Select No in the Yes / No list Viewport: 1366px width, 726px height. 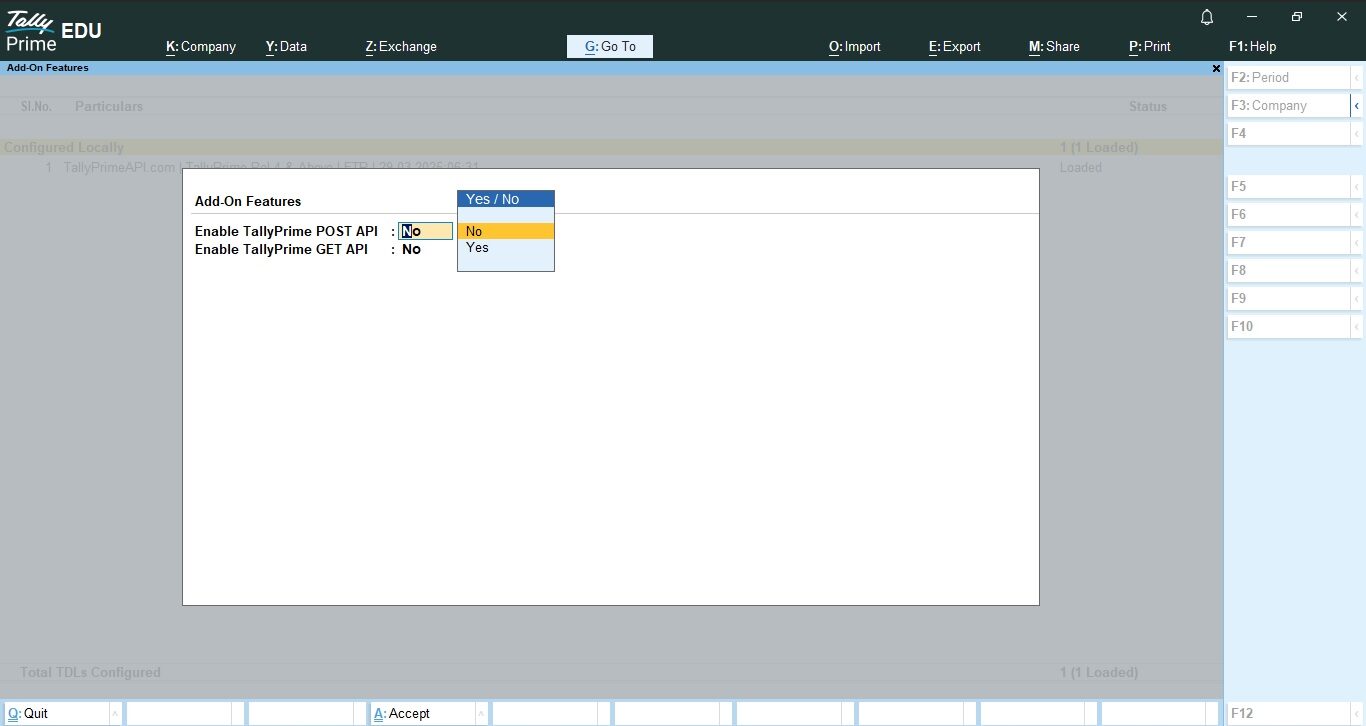[x=506, y=231]
